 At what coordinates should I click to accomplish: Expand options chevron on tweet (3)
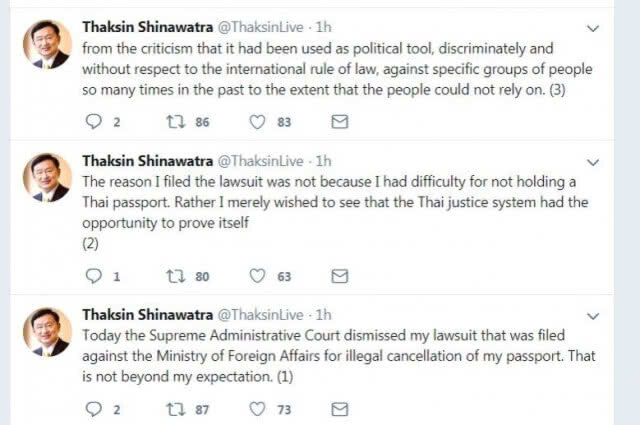(593, 28)
